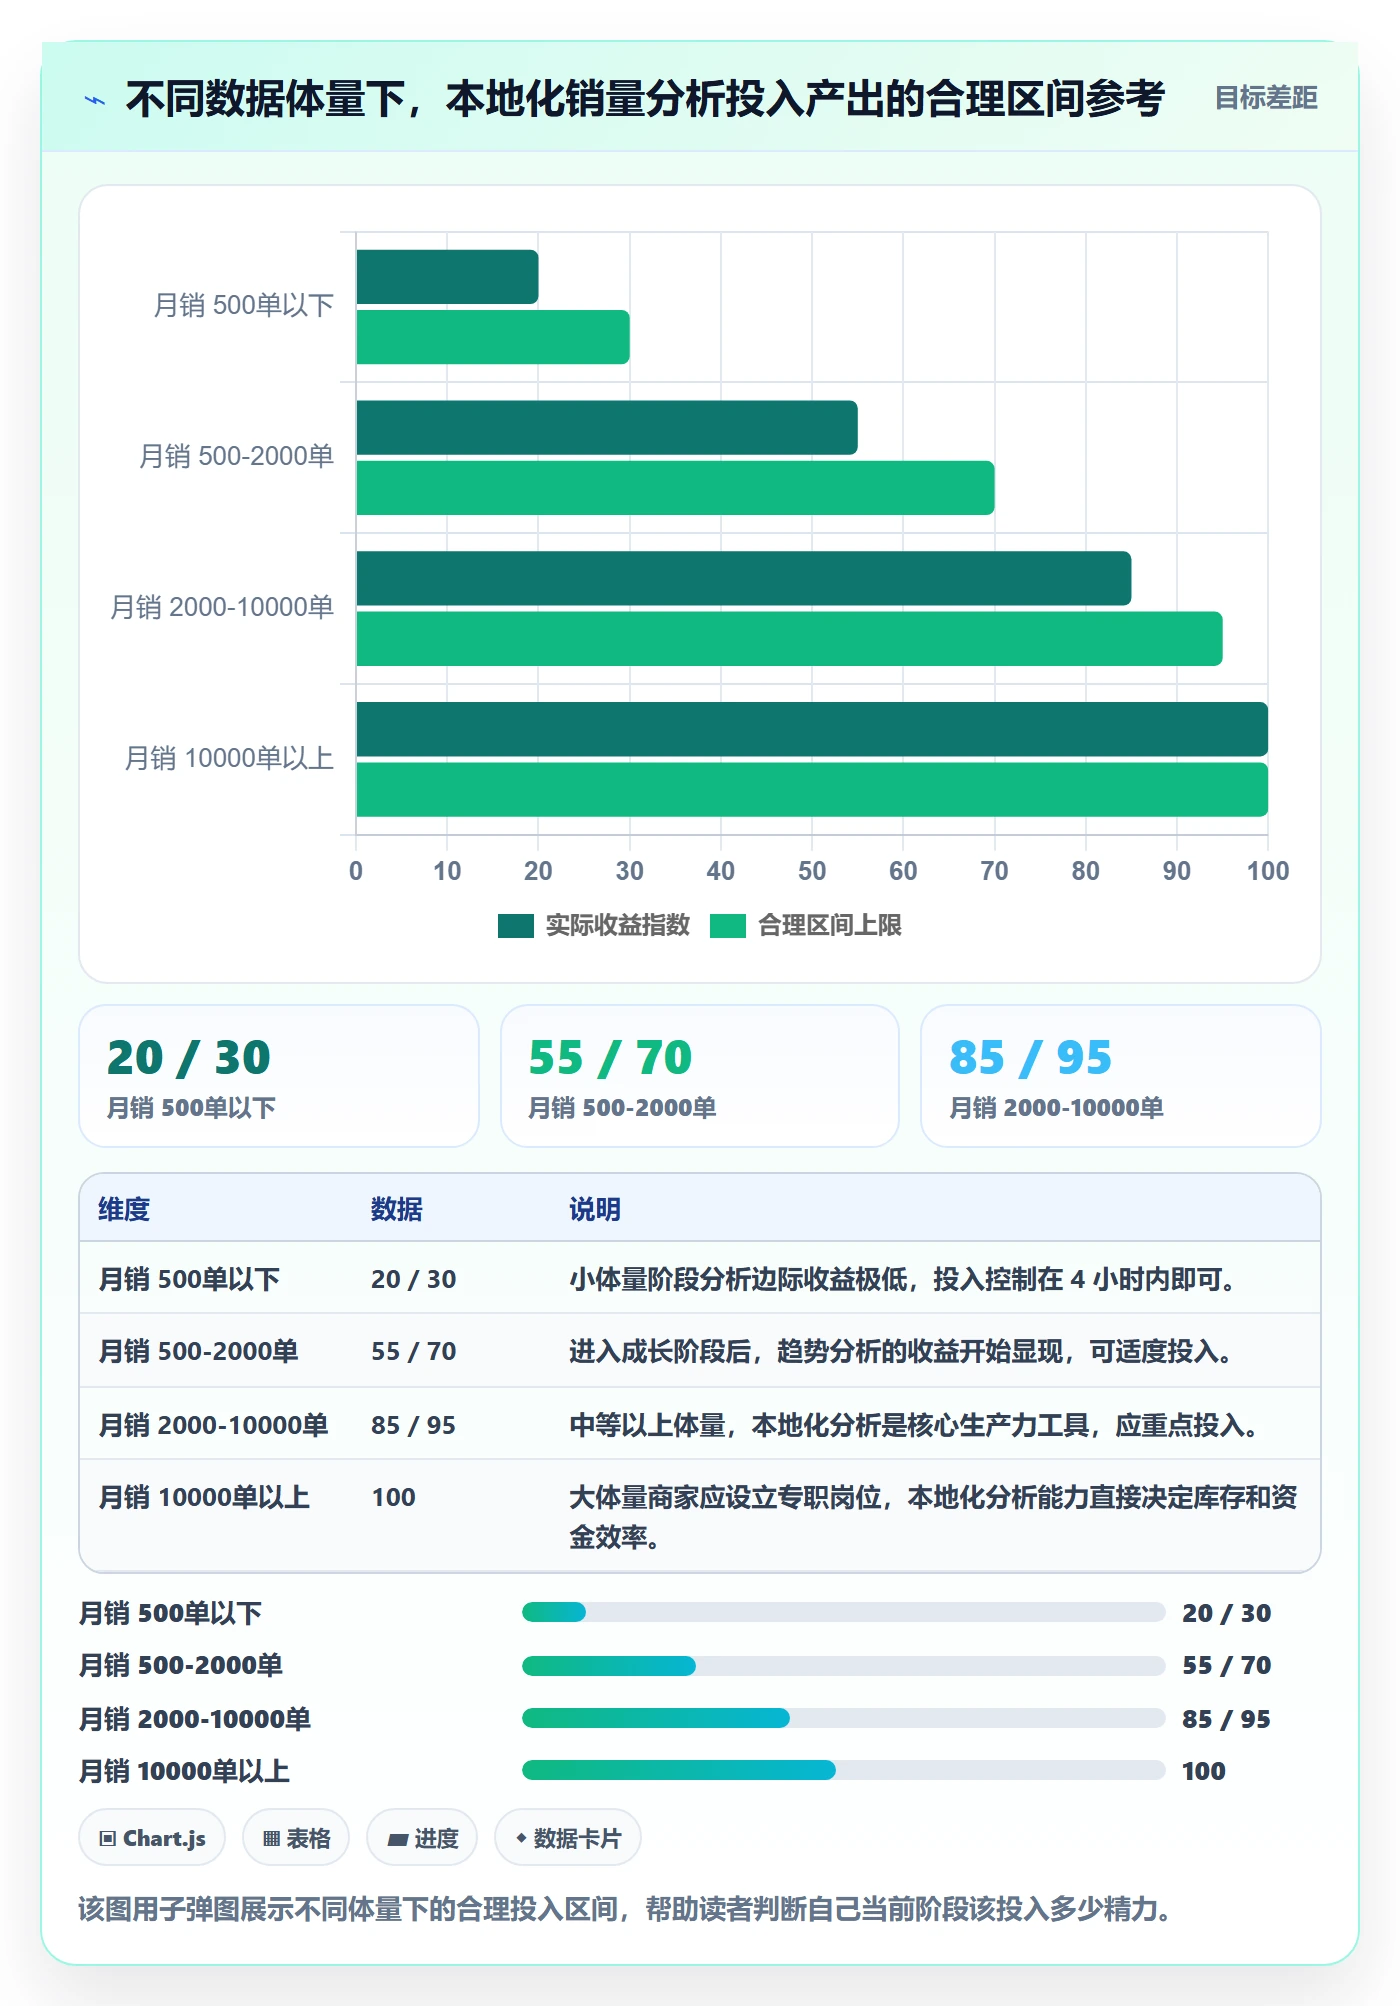Screen dimensions: 1400x2006
Task: Click progress bar for 月销 10000单以上
Action: 843,1770
